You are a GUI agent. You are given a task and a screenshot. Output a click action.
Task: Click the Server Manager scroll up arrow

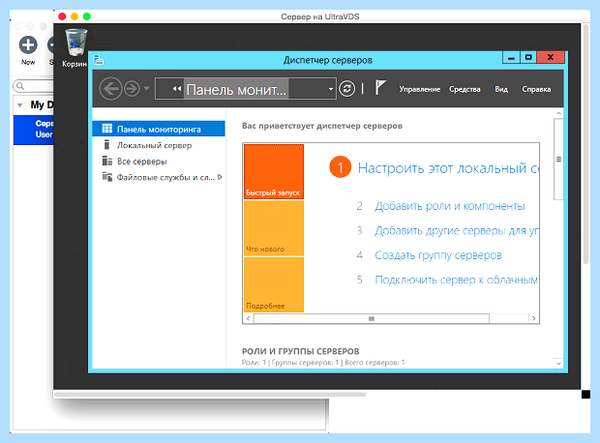click(x=559, y=114)
